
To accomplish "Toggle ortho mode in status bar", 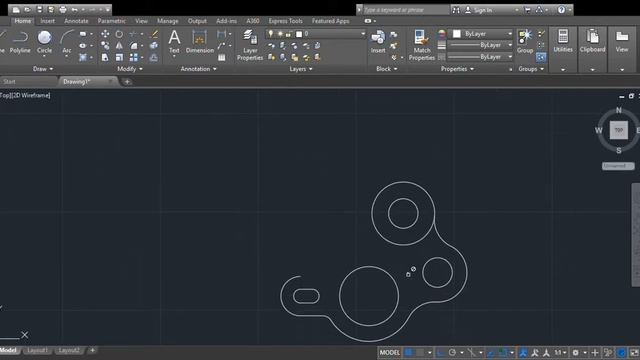I will click(440, 352).
